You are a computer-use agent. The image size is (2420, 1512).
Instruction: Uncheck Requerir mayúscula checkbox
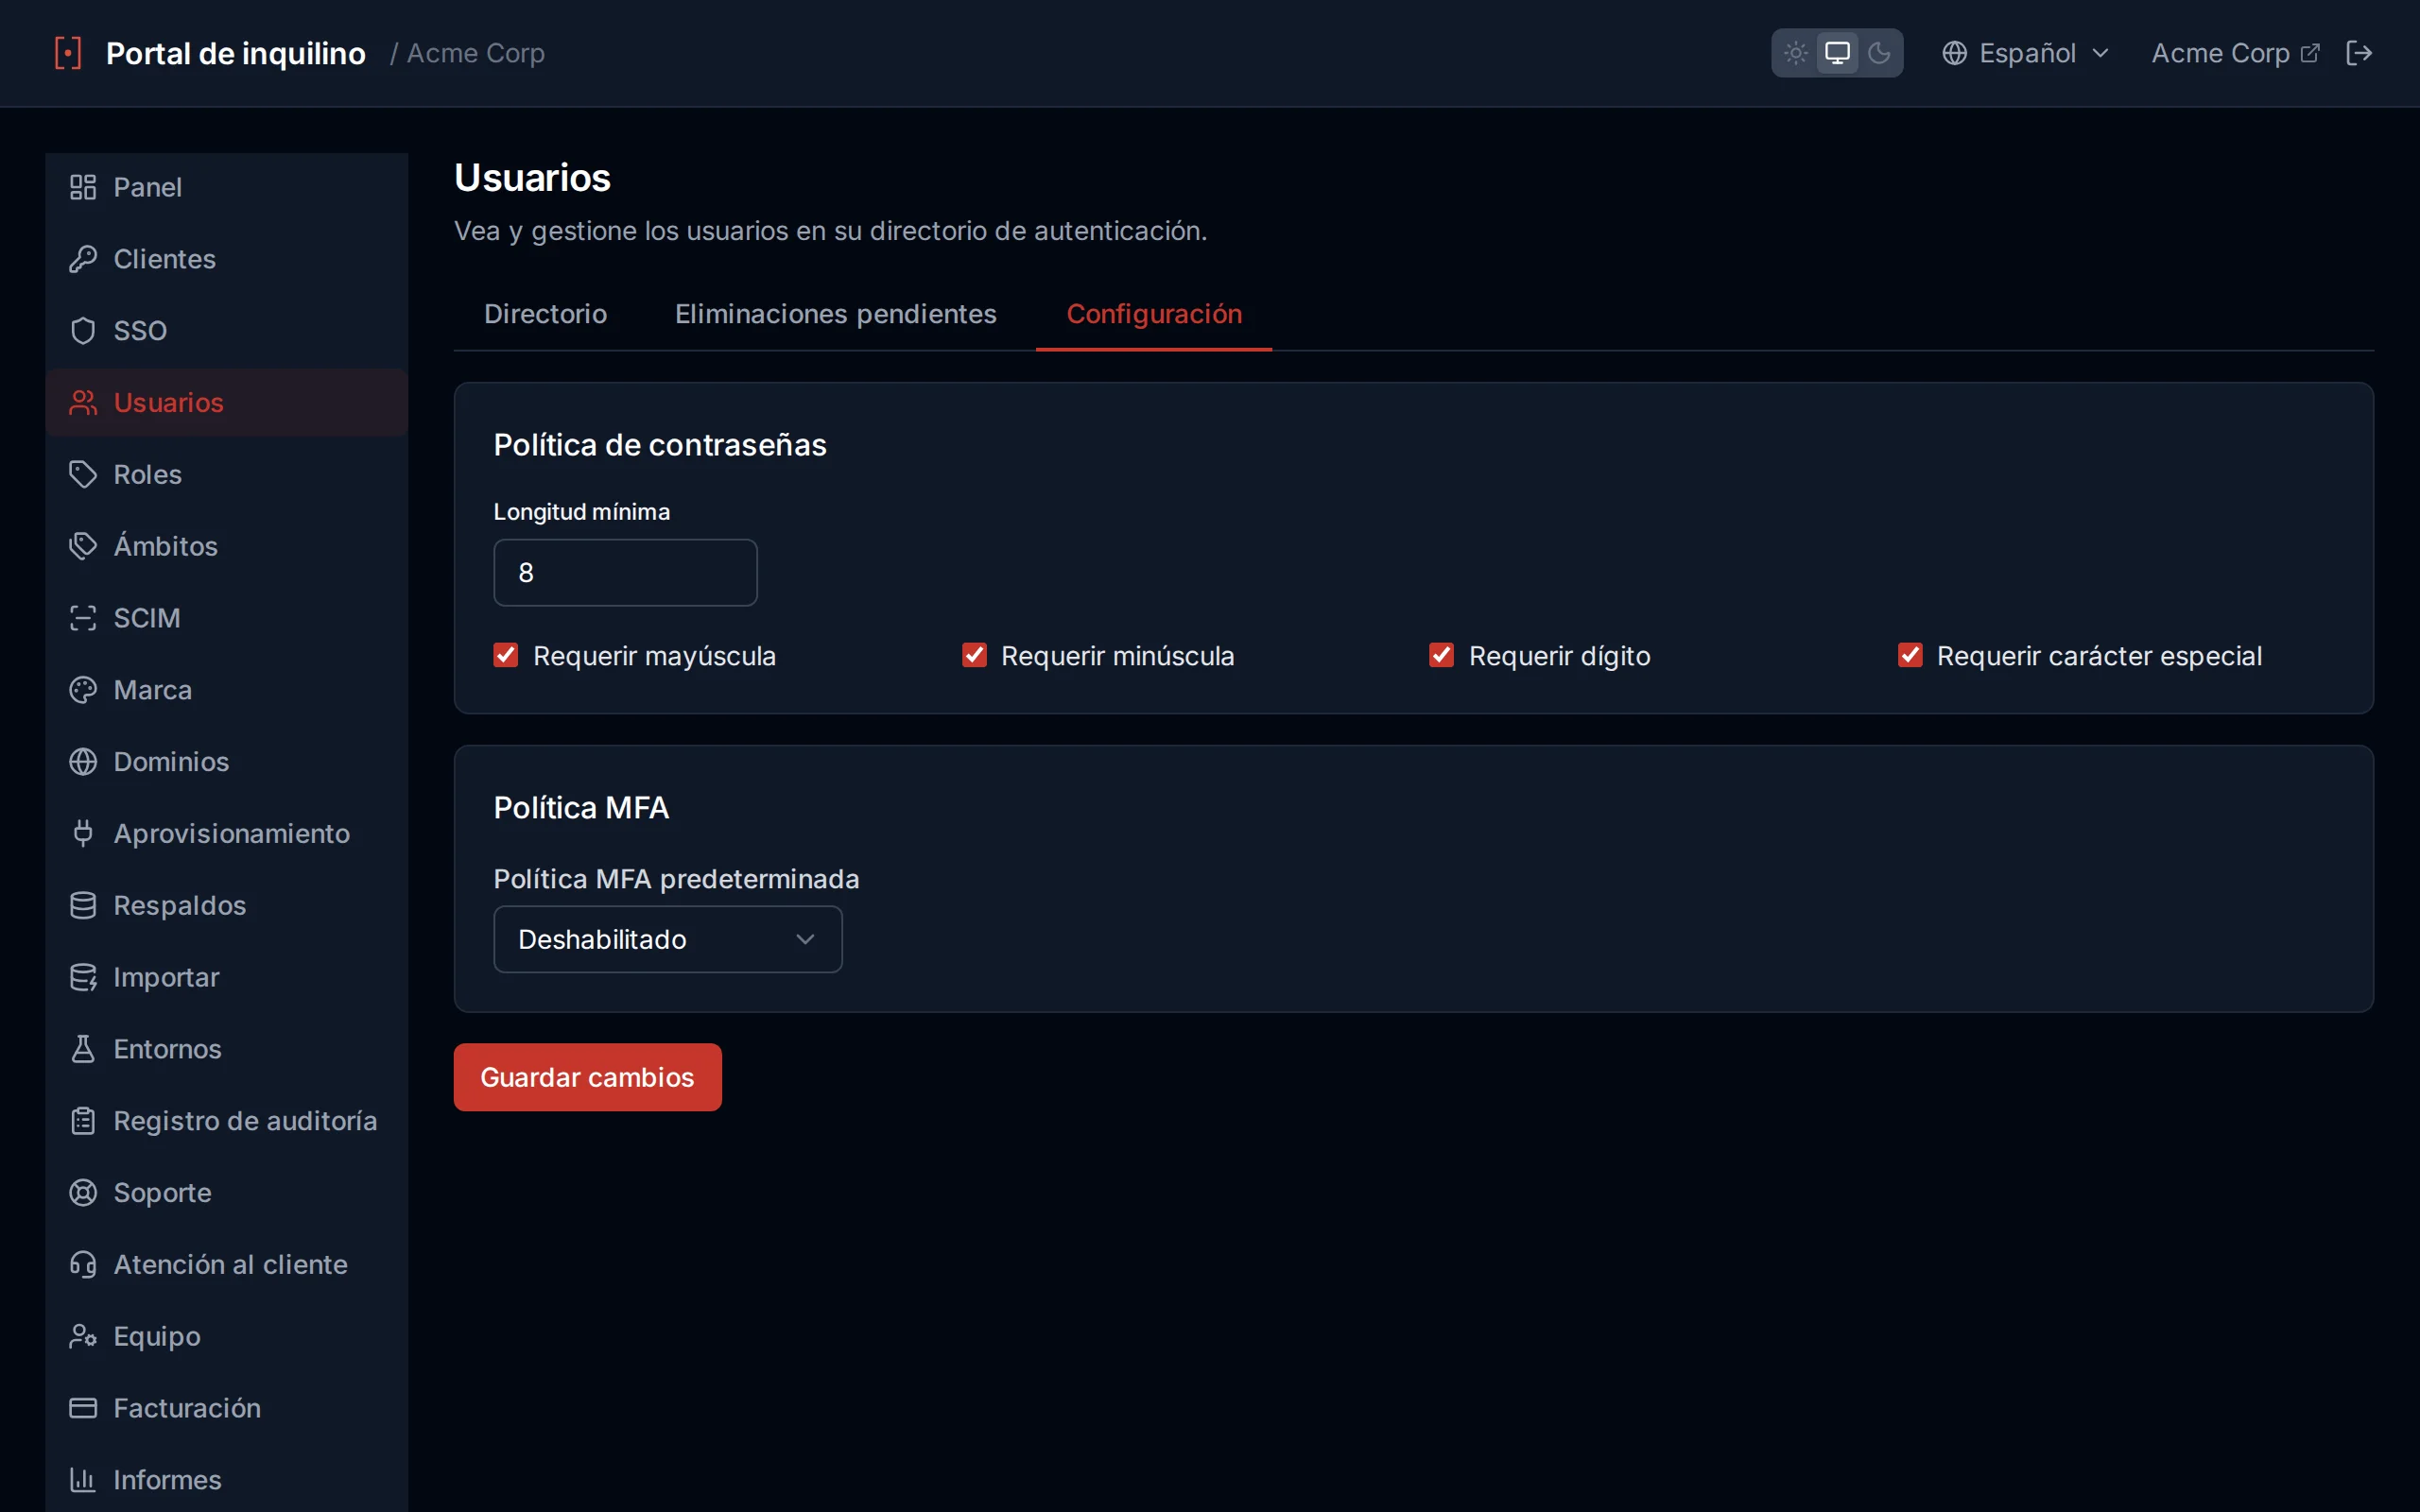pos(506,656)
